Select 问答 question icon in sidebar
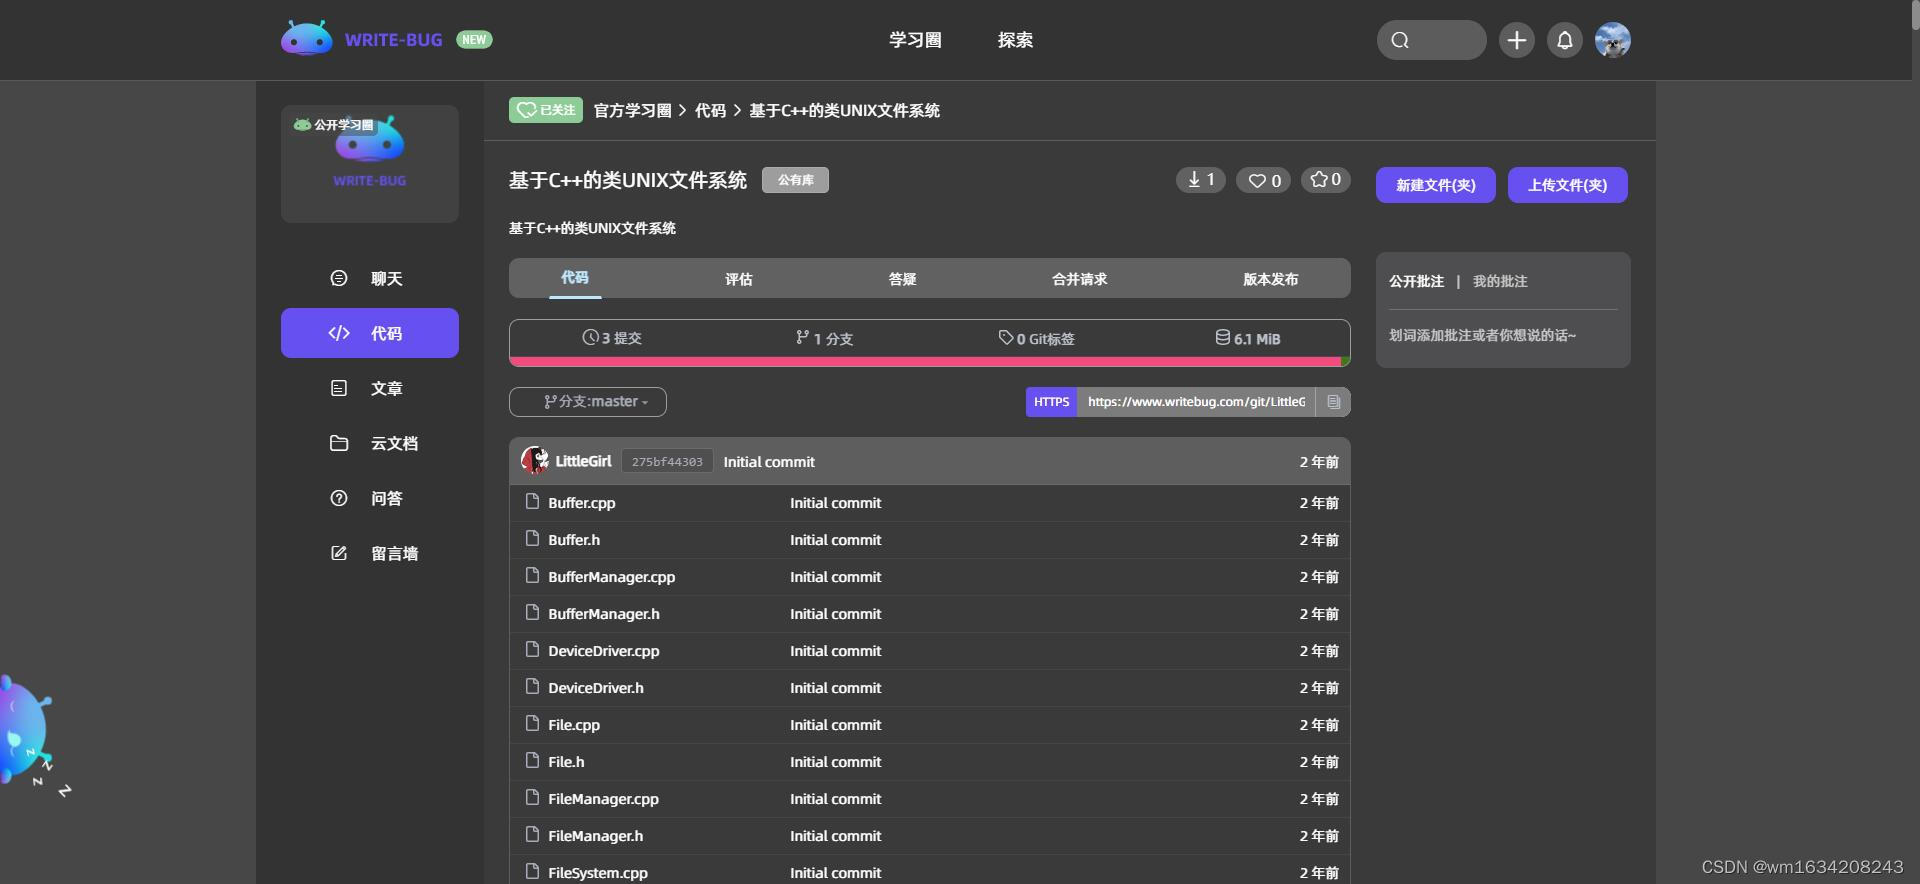Viewport: 1920px width, 884px height. (339, 498)
